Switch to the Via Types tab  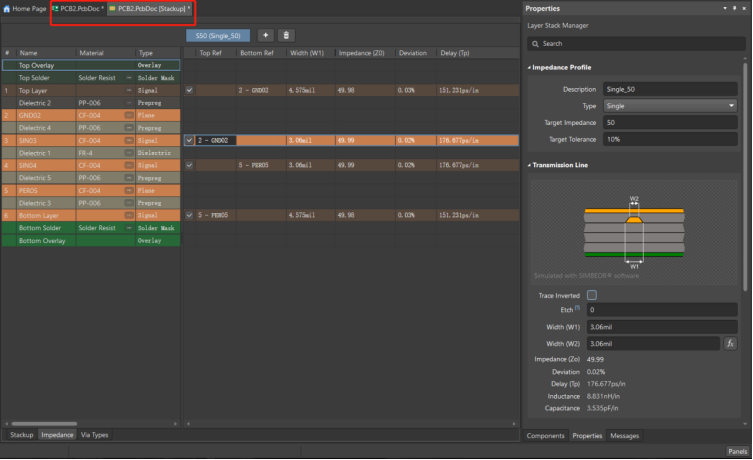click(95, 435)
